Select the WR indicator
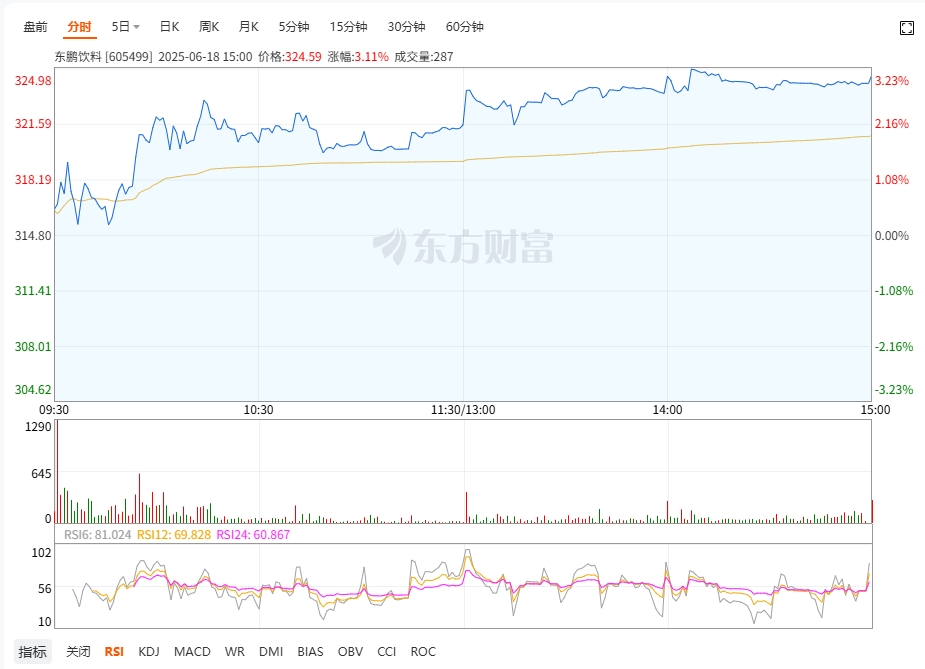This screenshot has height=669, width=925. click(234, 652)
